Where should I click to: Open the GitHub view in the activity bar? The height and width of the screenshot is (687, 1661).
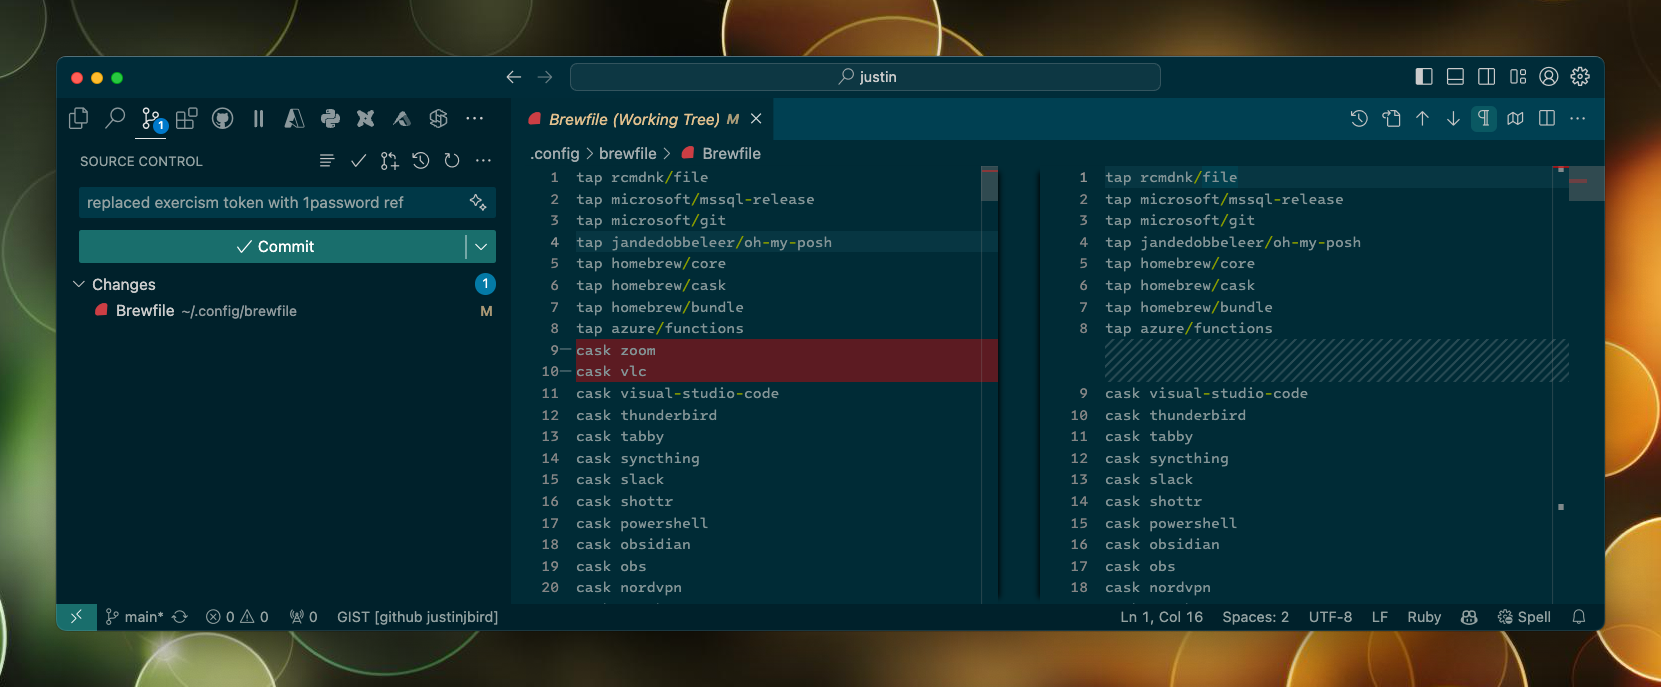[x=223, y=119]
